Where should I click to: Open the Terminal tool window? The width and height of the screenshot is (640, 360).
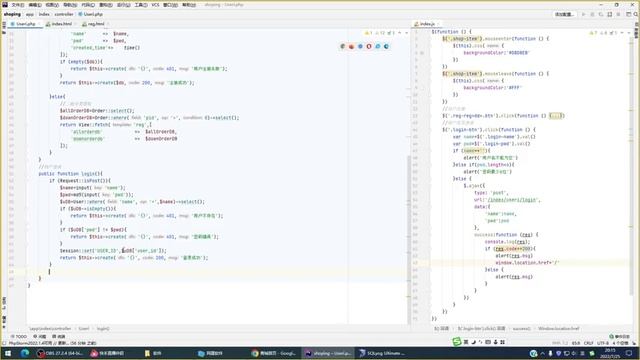59,337
